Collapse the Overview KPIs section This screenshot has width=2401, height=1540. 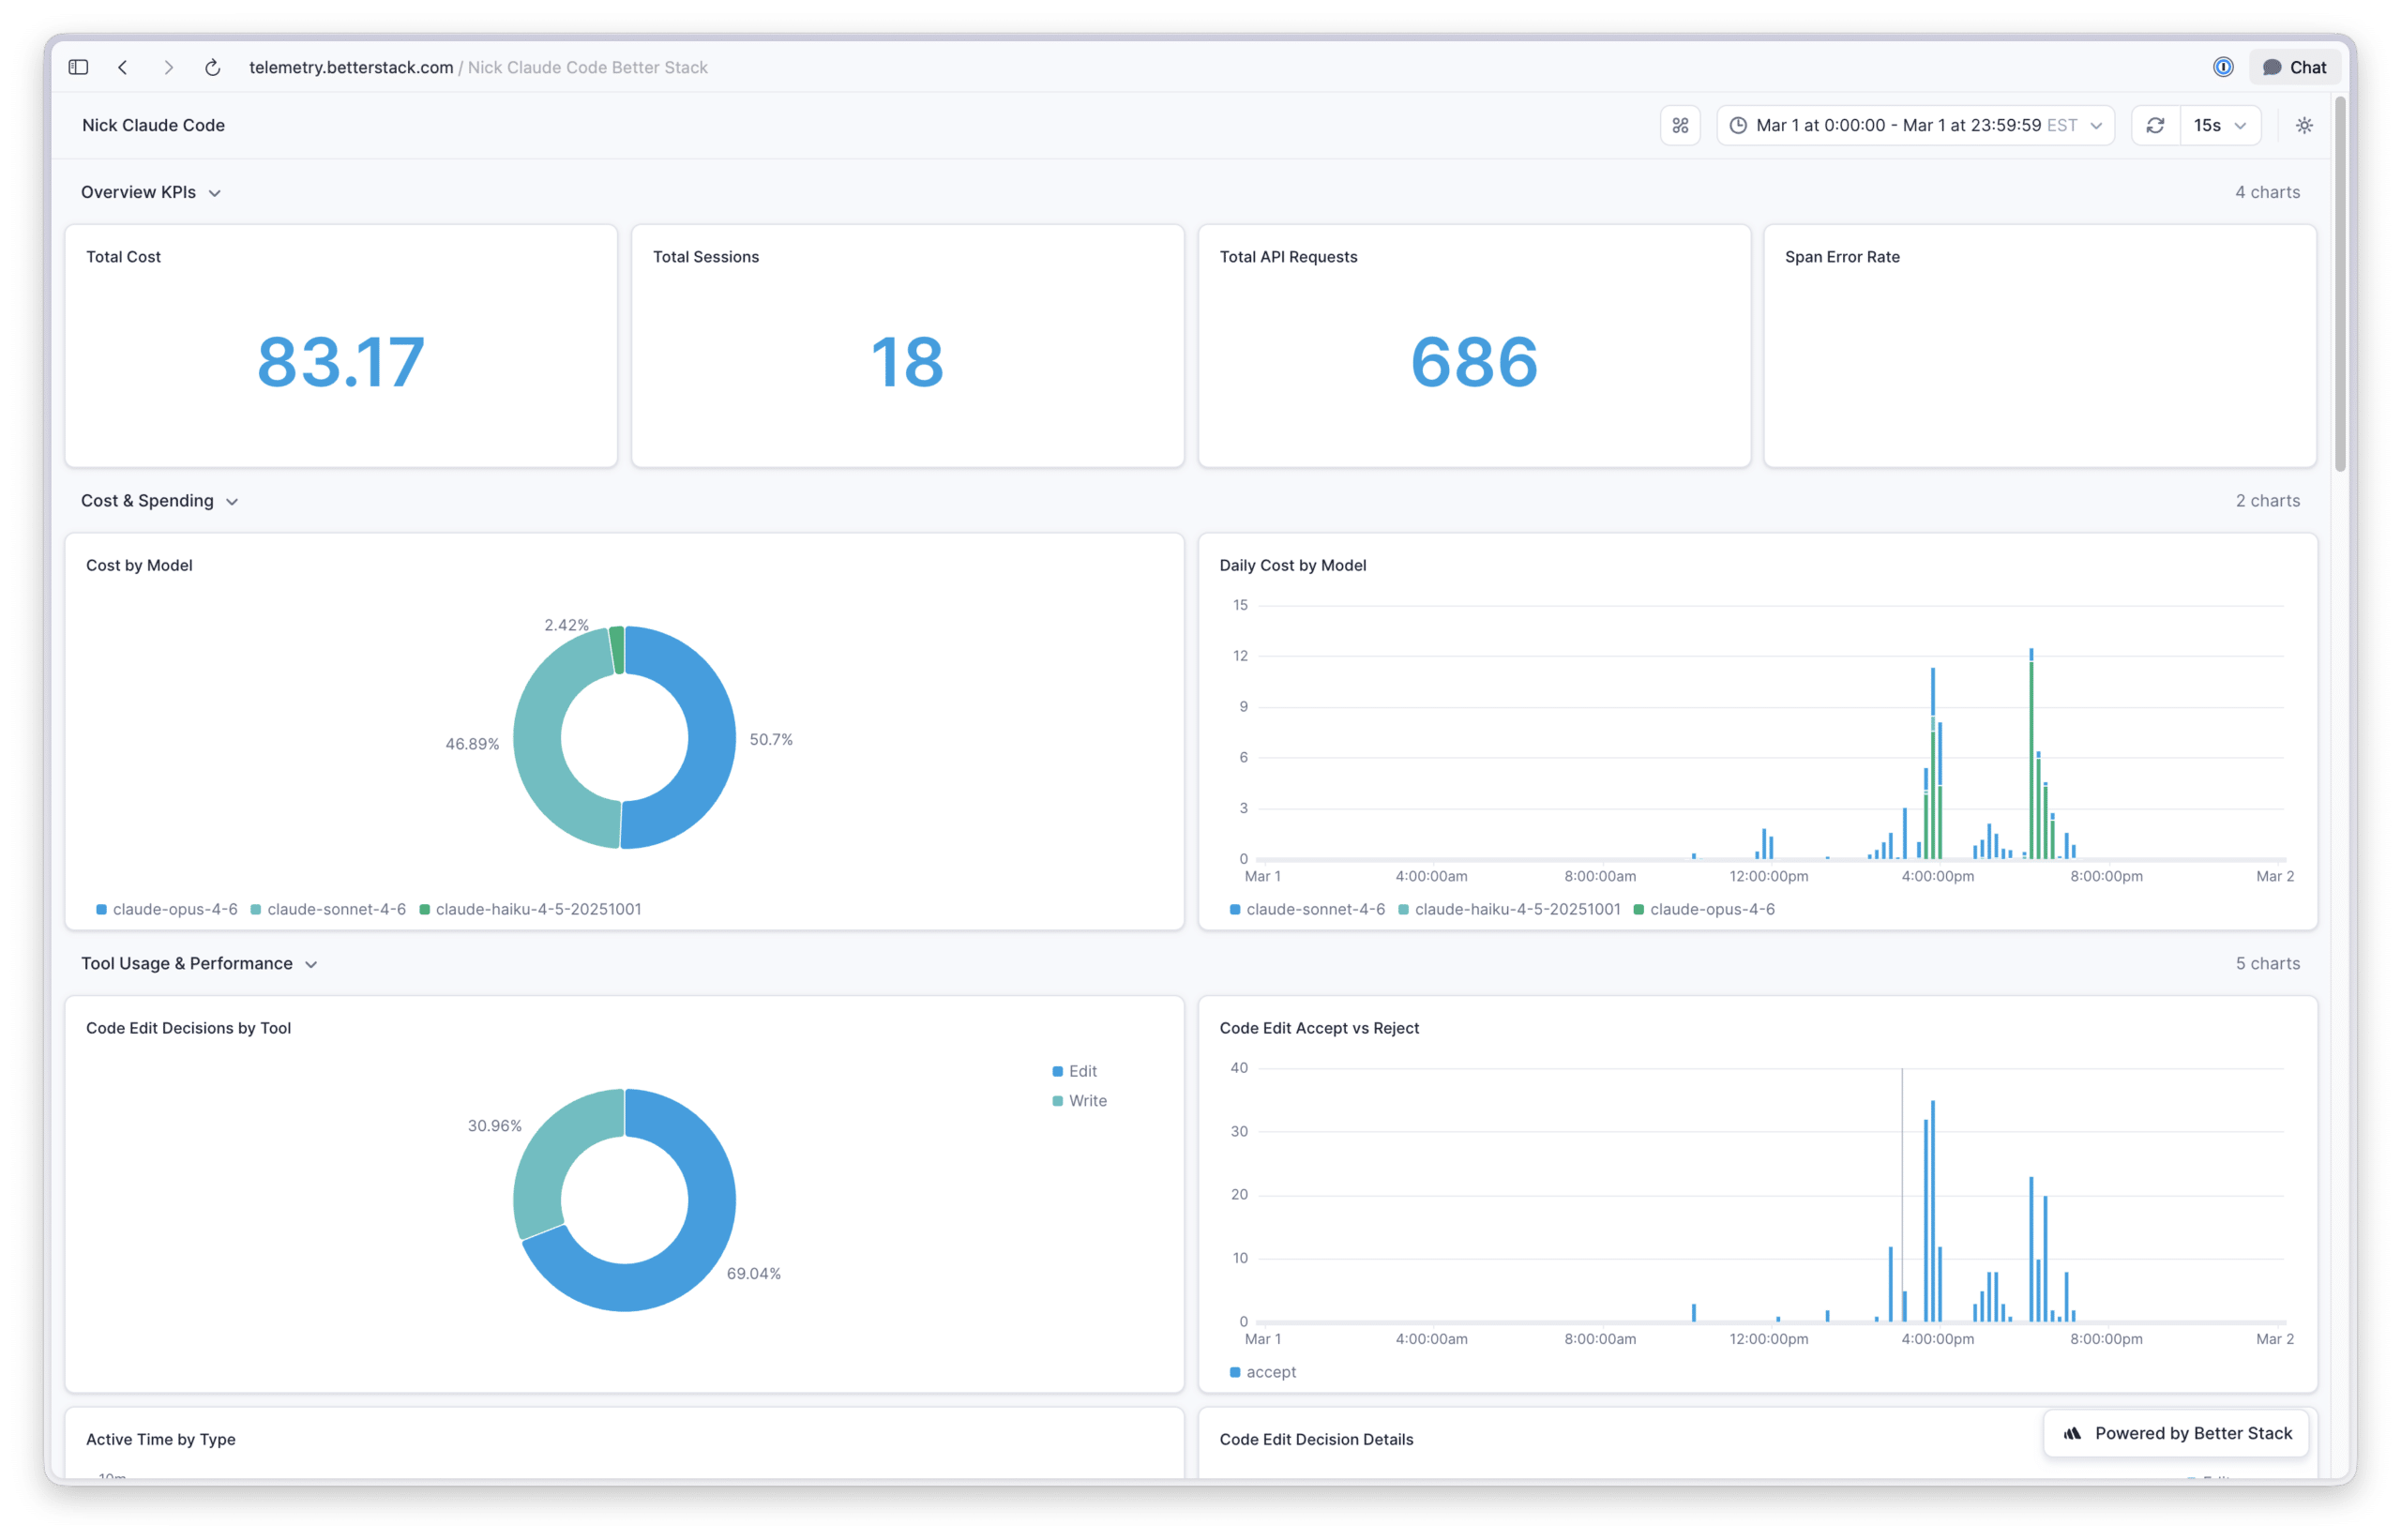tap(216, 192)
